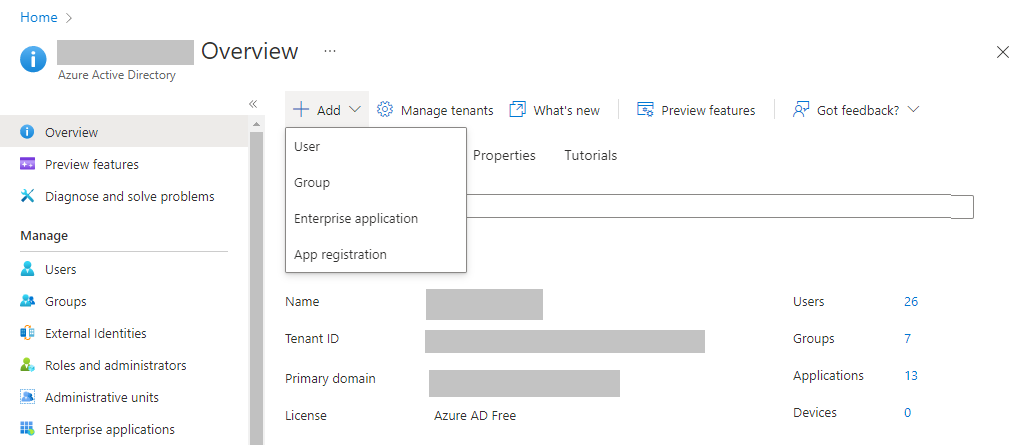Click the Enterprise applications grid icon

point(27,429)
